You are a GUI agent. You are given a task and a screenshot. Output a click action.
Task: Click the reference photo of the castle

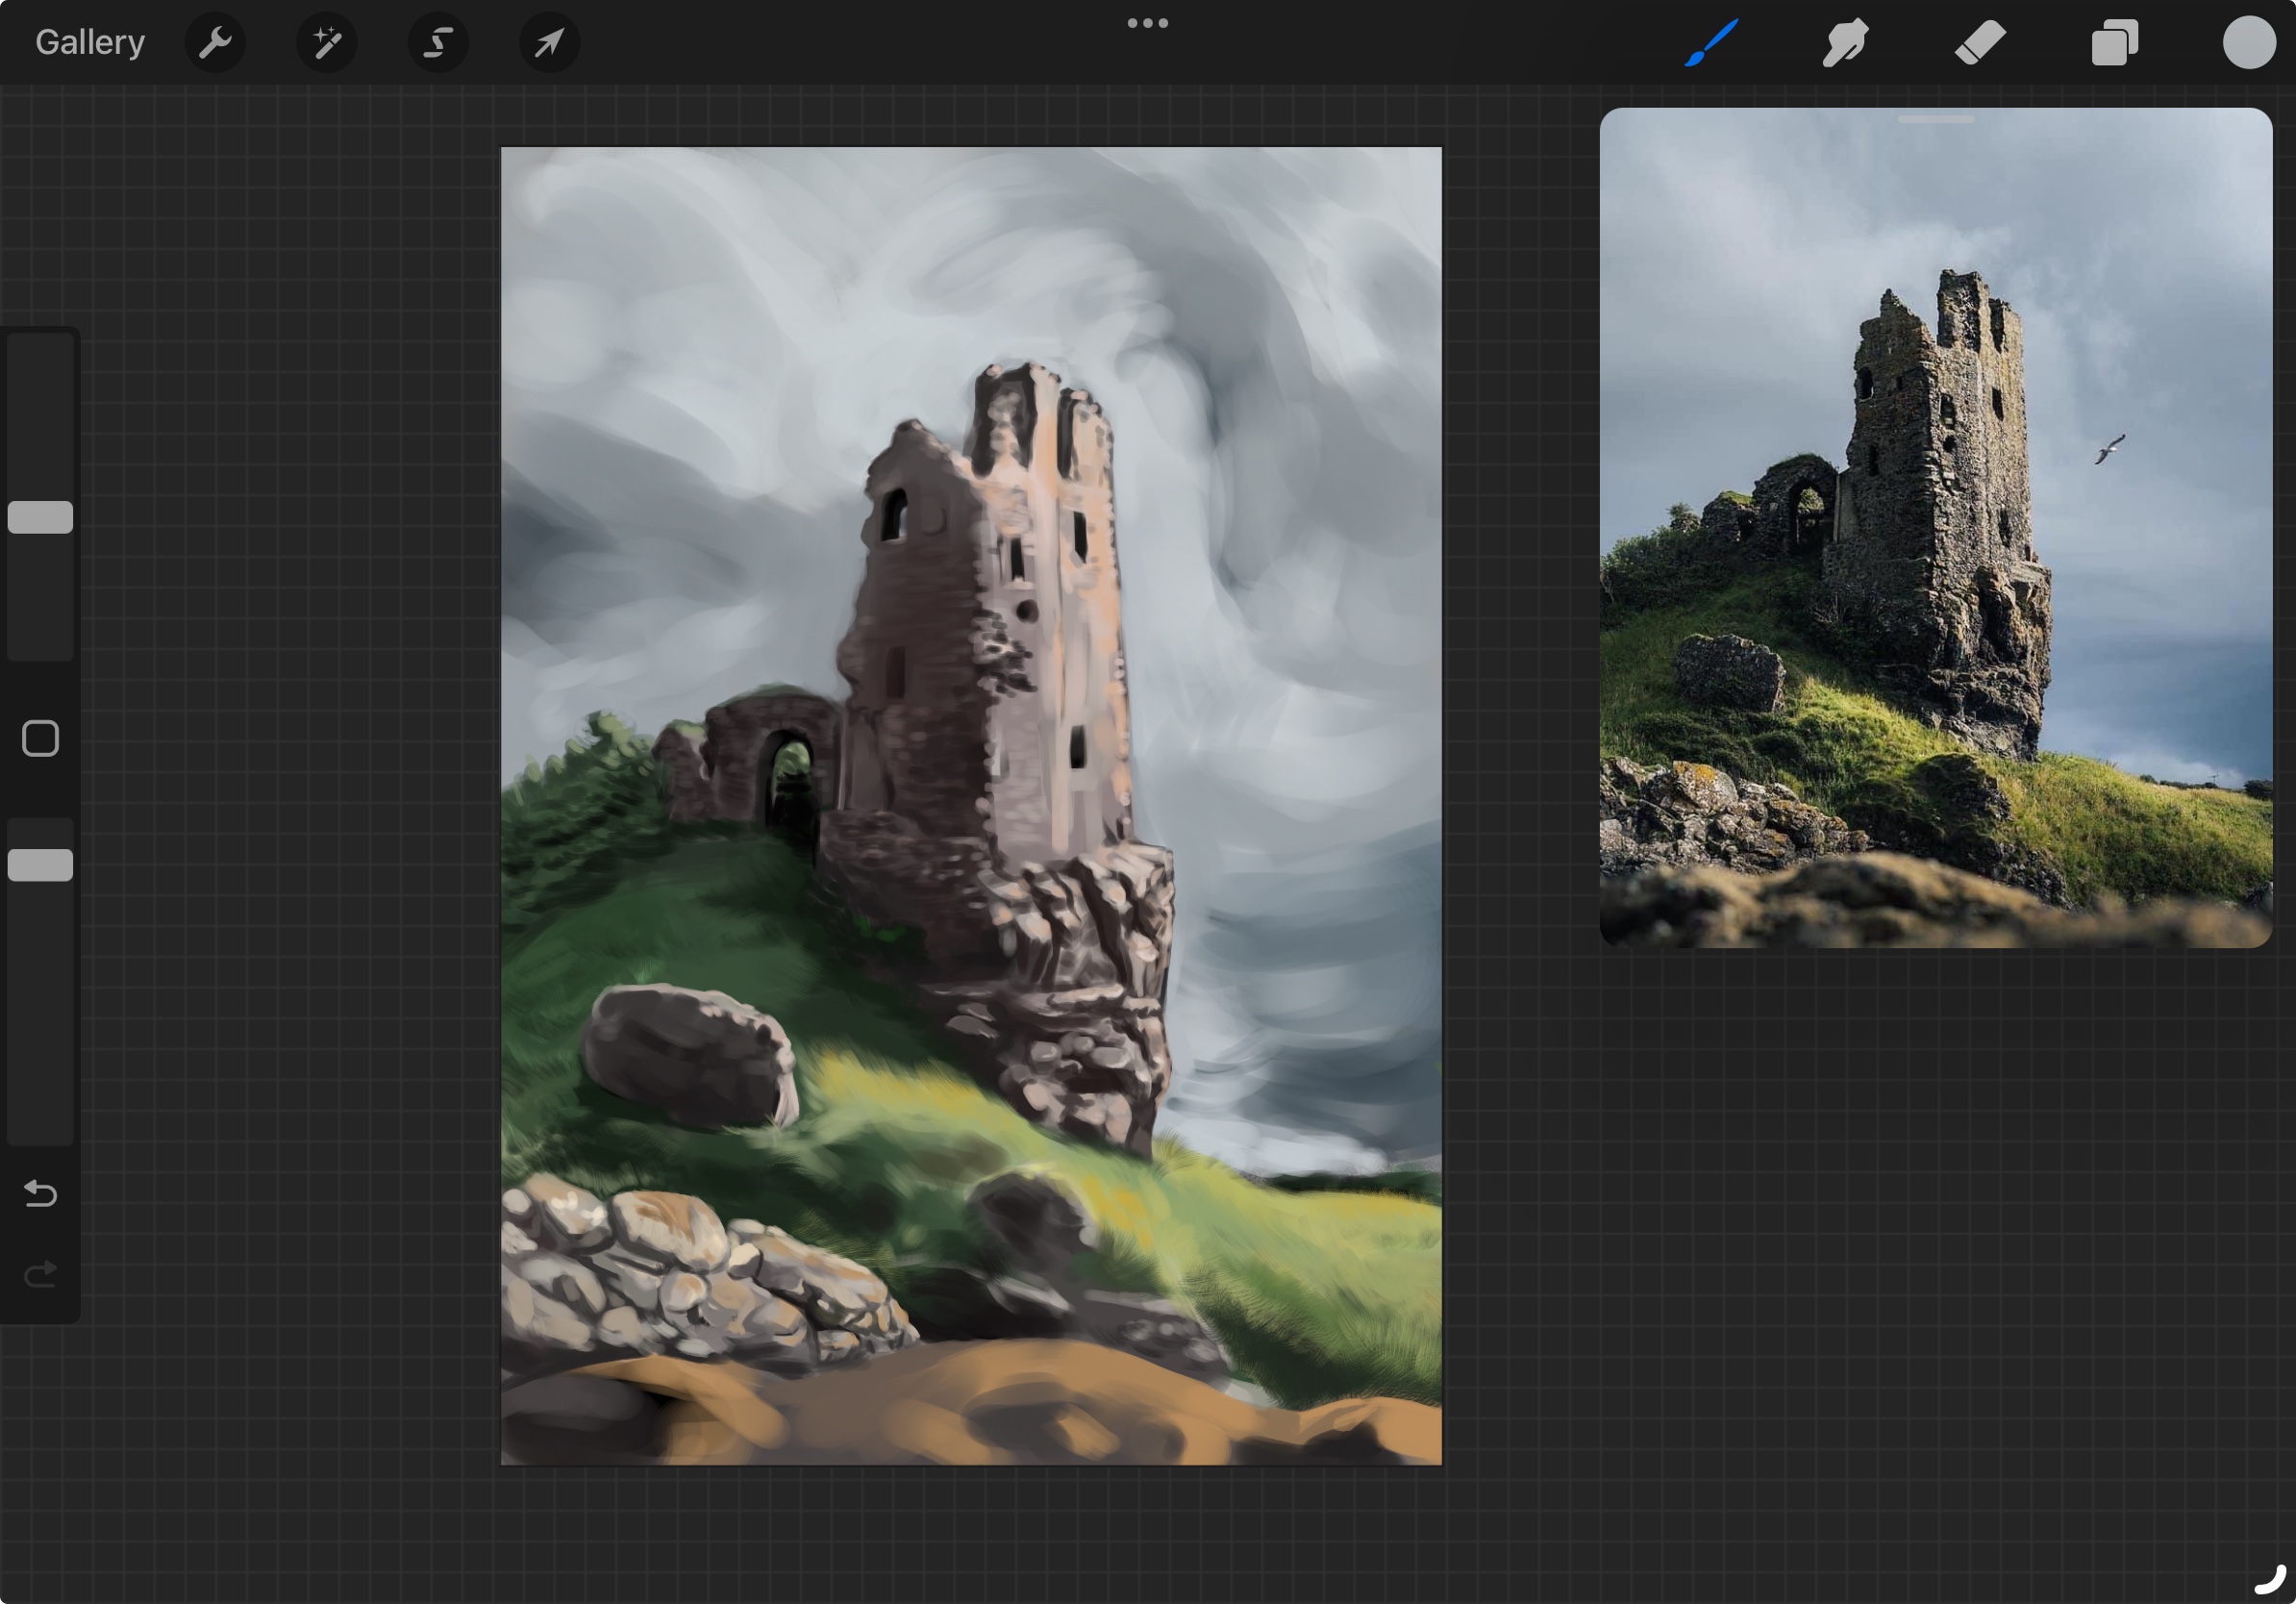pyautogui.click(x=1936, y=527)
